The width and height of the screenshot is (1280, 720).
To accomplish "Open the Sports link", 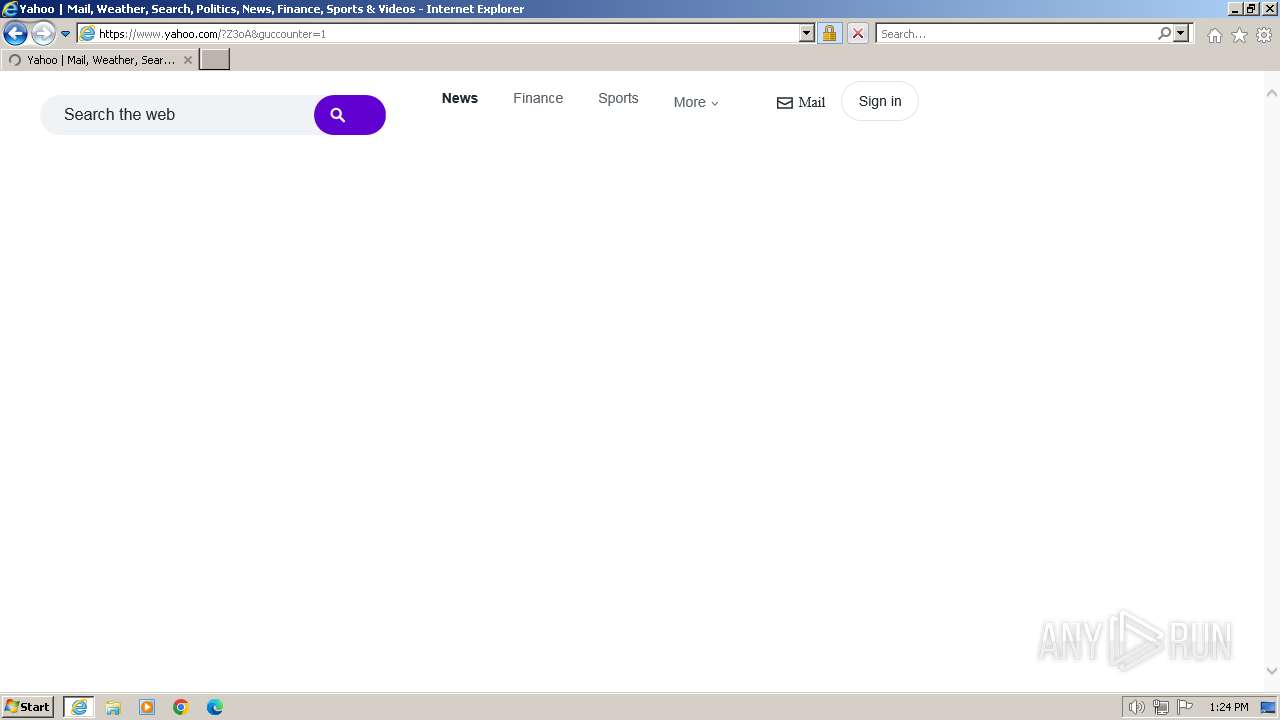I will (618, 98).
